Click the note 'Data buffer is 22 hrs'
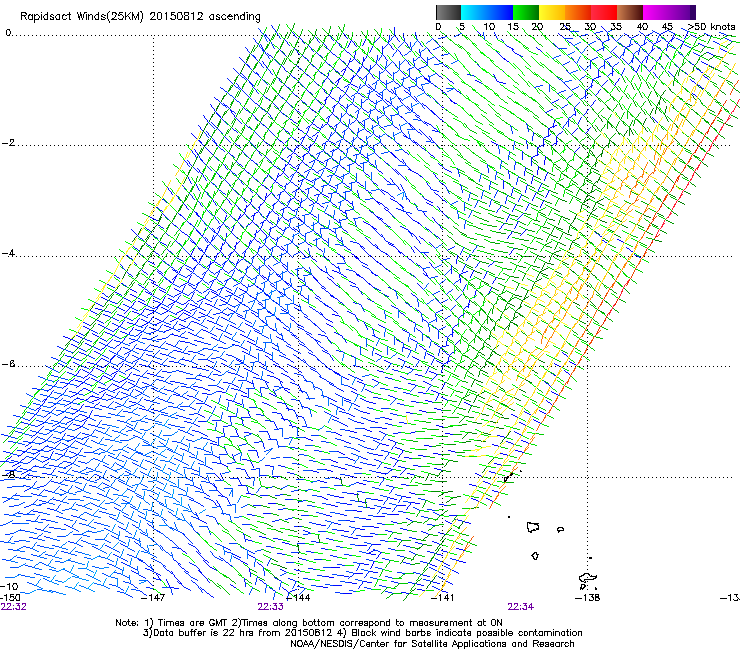Image resolution: width=740 pixels, height=650 pixels. tap(202, 633)
